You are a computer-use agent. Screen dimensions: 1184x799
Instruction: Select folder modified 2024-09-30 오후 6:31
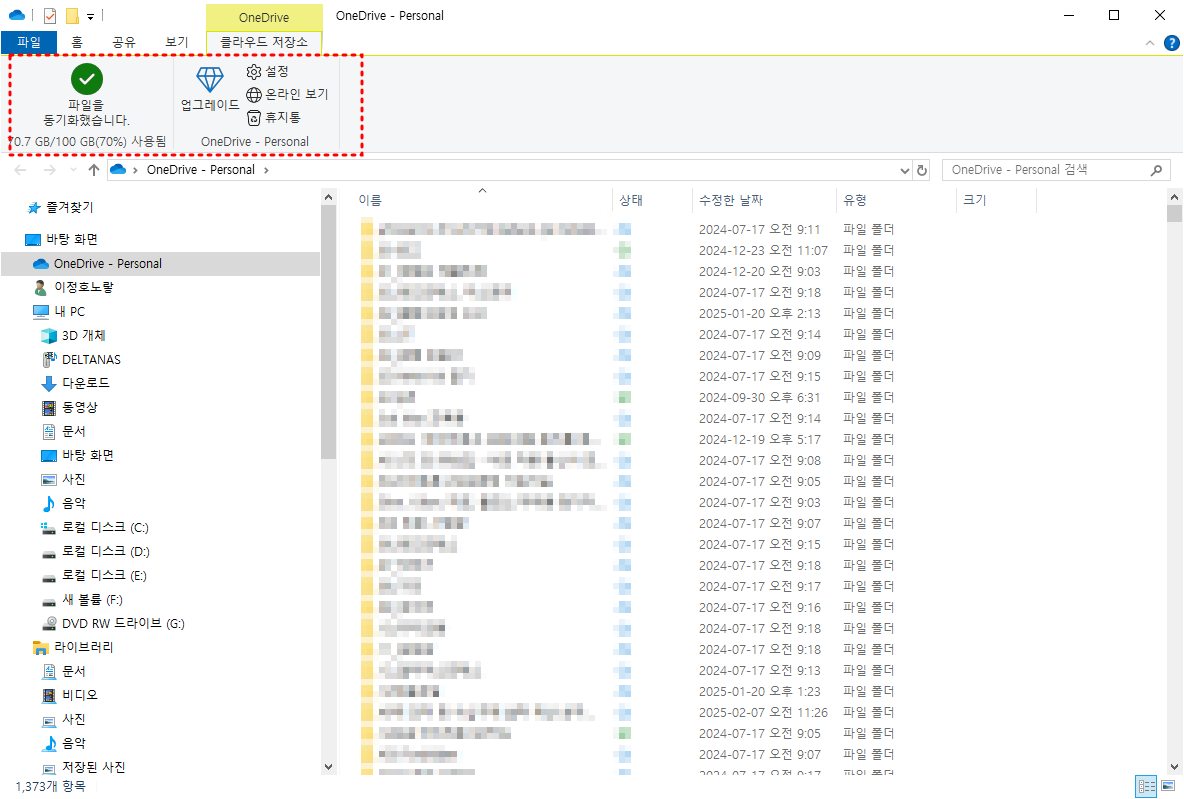click(x=627, y=397)
